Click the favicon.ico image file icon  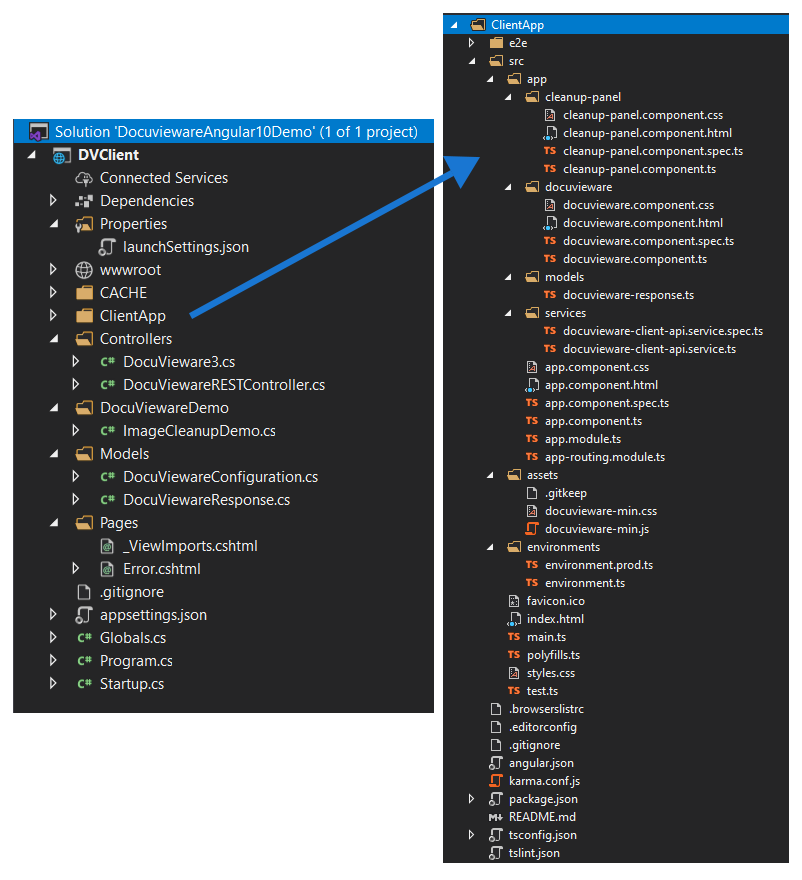tap(514, 601)
